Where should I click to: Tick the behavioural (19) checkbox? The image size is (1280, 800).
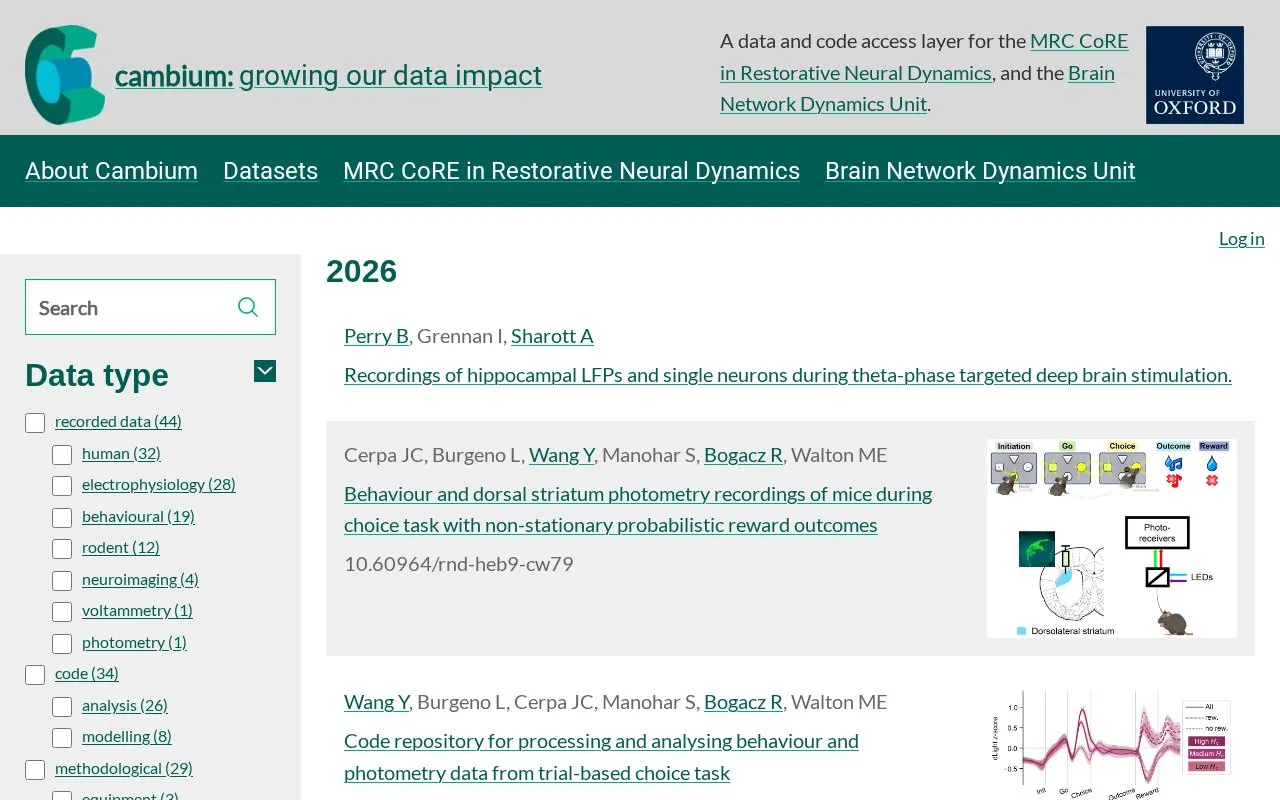62,517
